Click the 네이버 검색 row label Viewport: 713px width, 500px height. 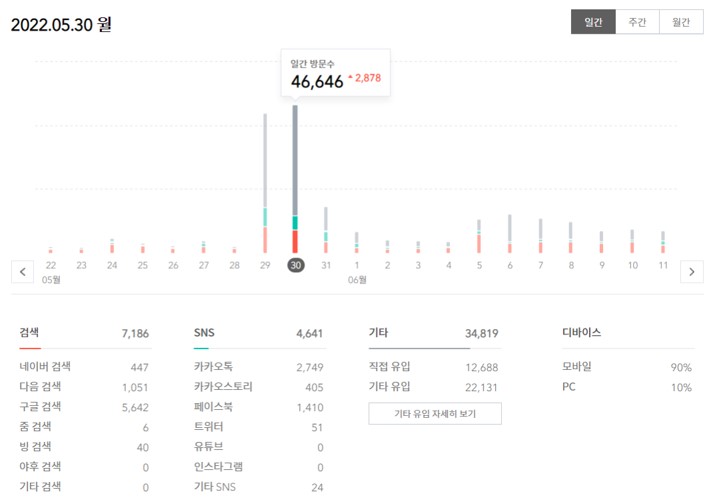coord(45,366)
